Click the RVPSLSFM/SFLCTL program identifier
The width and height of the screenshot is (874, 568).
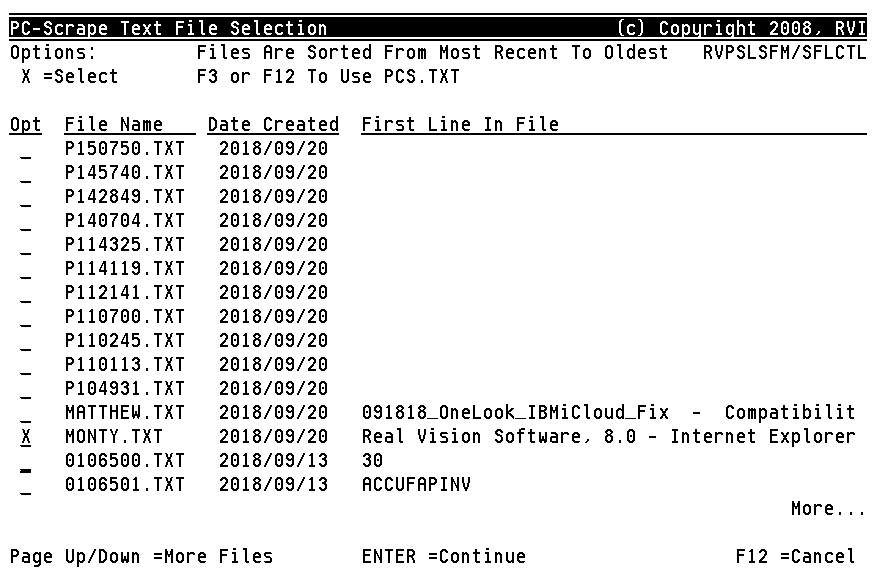(x=784, y=52)
